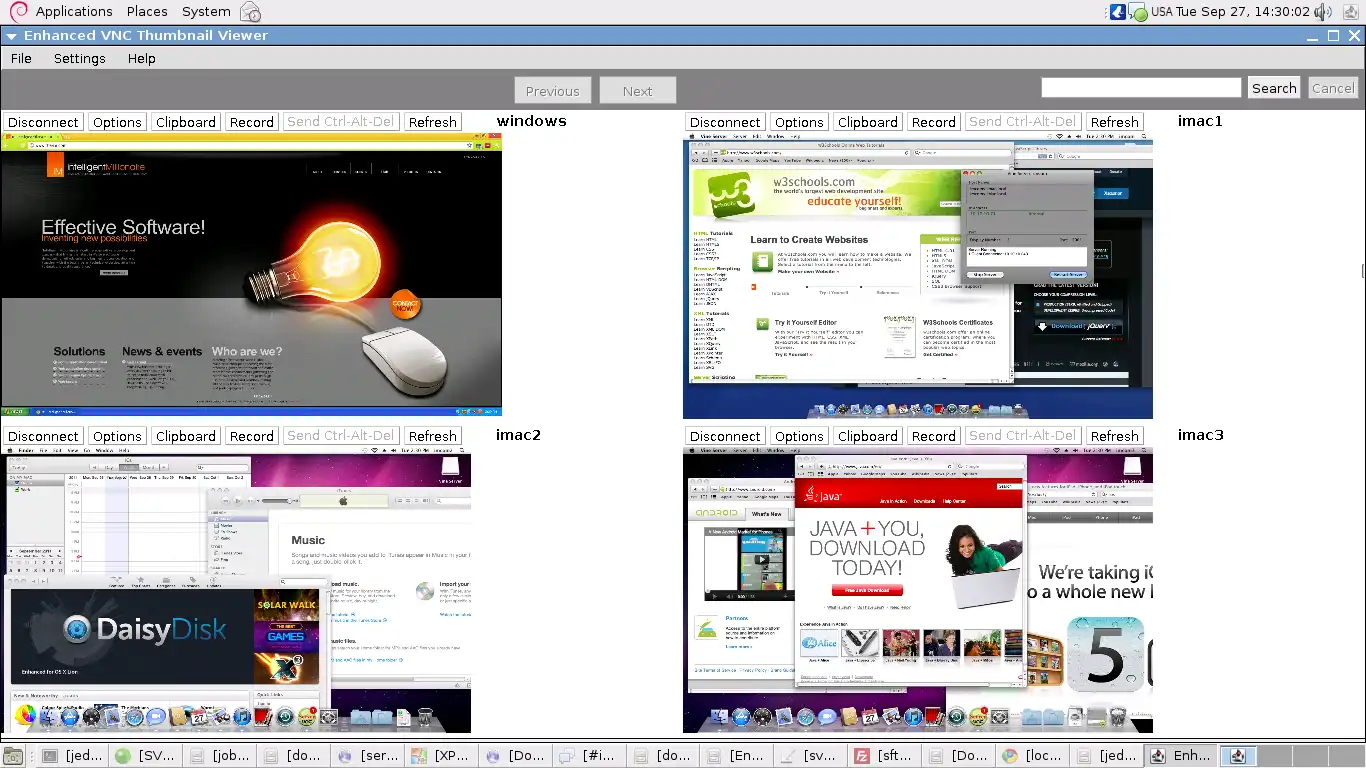Open the Bluetooth tray icon
This screenshot has height=768, width=1366.
[x=1118, y=12]
